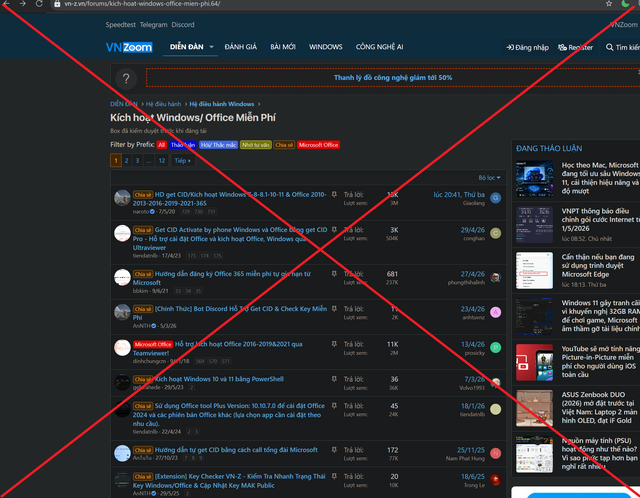Click thread page number 729 under naroto
Screen dimensions: 640x498
coord(186,212)
